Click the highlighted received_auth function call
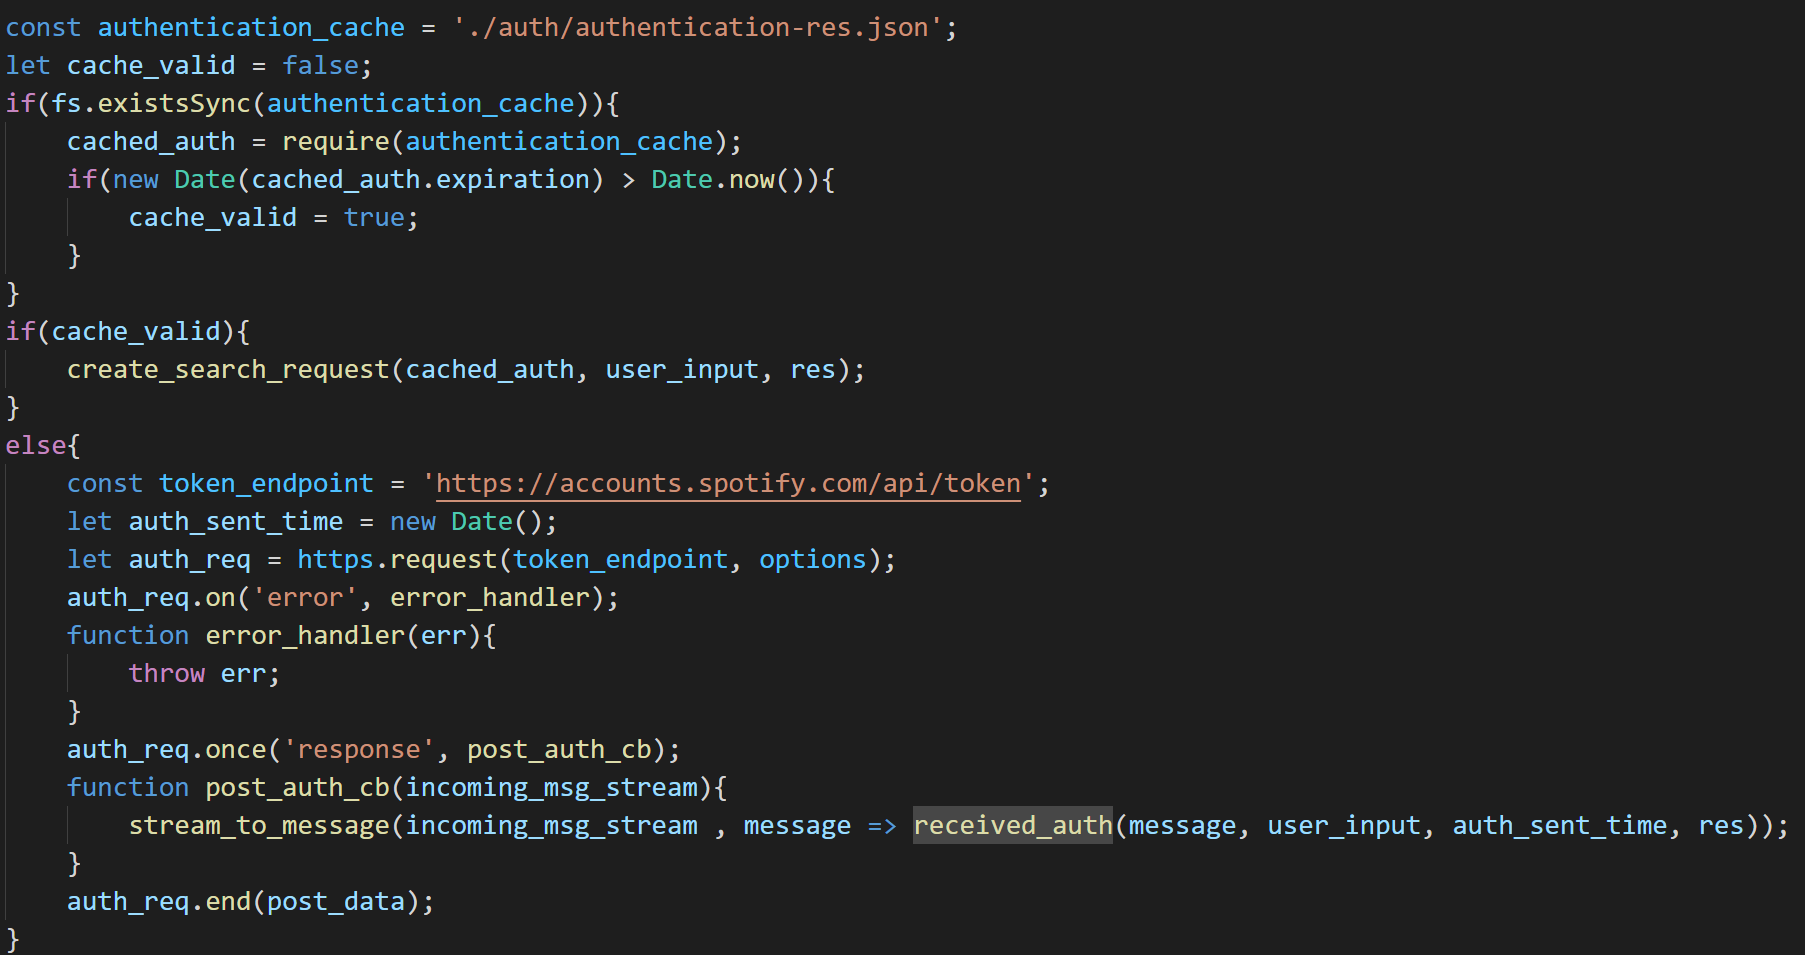Image resolution: width=1805 pixels, height=955 pixels. click(x=1012, y=826)
